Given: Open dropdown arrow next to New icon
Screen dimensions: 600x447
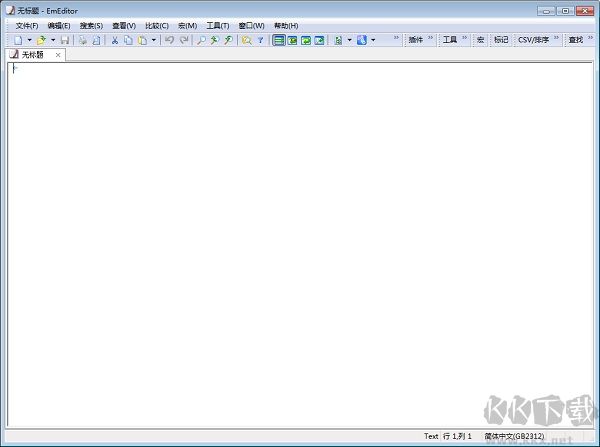Looking at the screenshot, I should click(x=29, y=40).
